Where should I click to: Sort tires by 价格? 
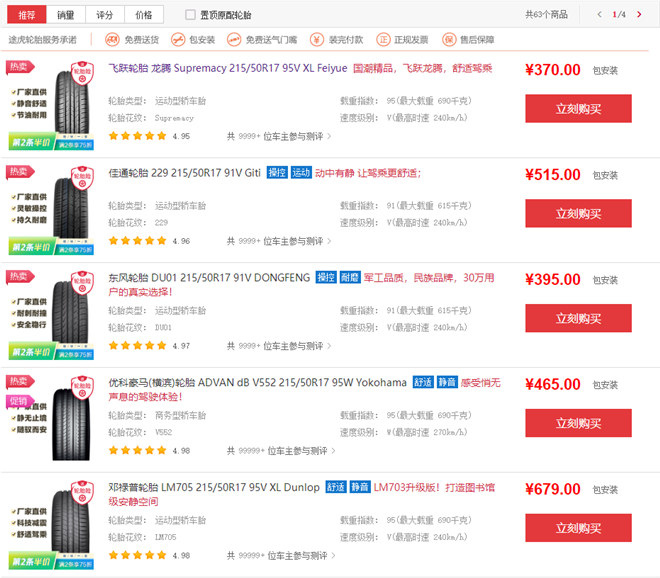144,15
